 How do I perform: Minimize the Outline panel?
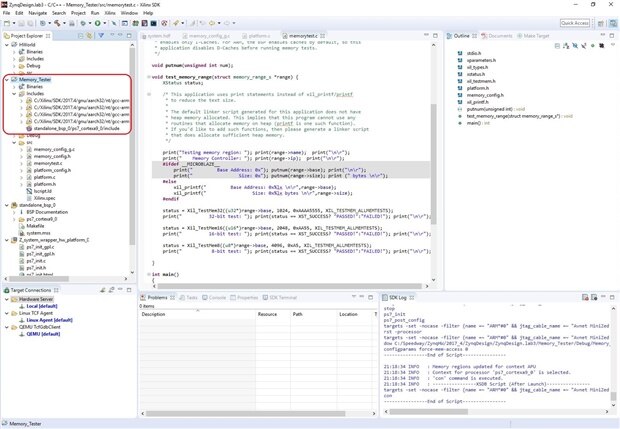point(603,35)
